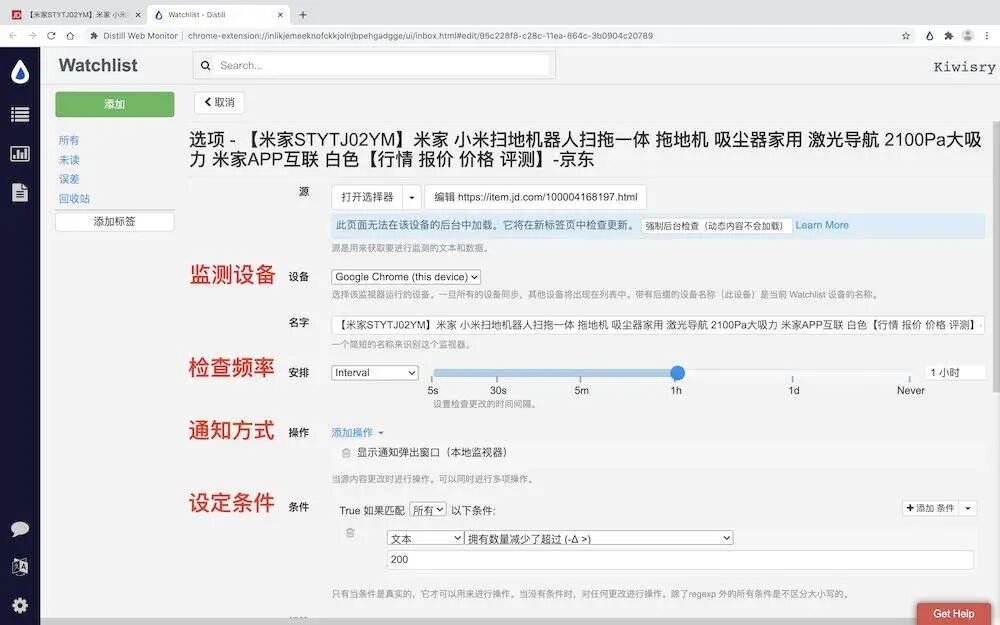1000x625 pixels.
Task: Open the arrow beside 添加条件
Action: click(968, 508)
